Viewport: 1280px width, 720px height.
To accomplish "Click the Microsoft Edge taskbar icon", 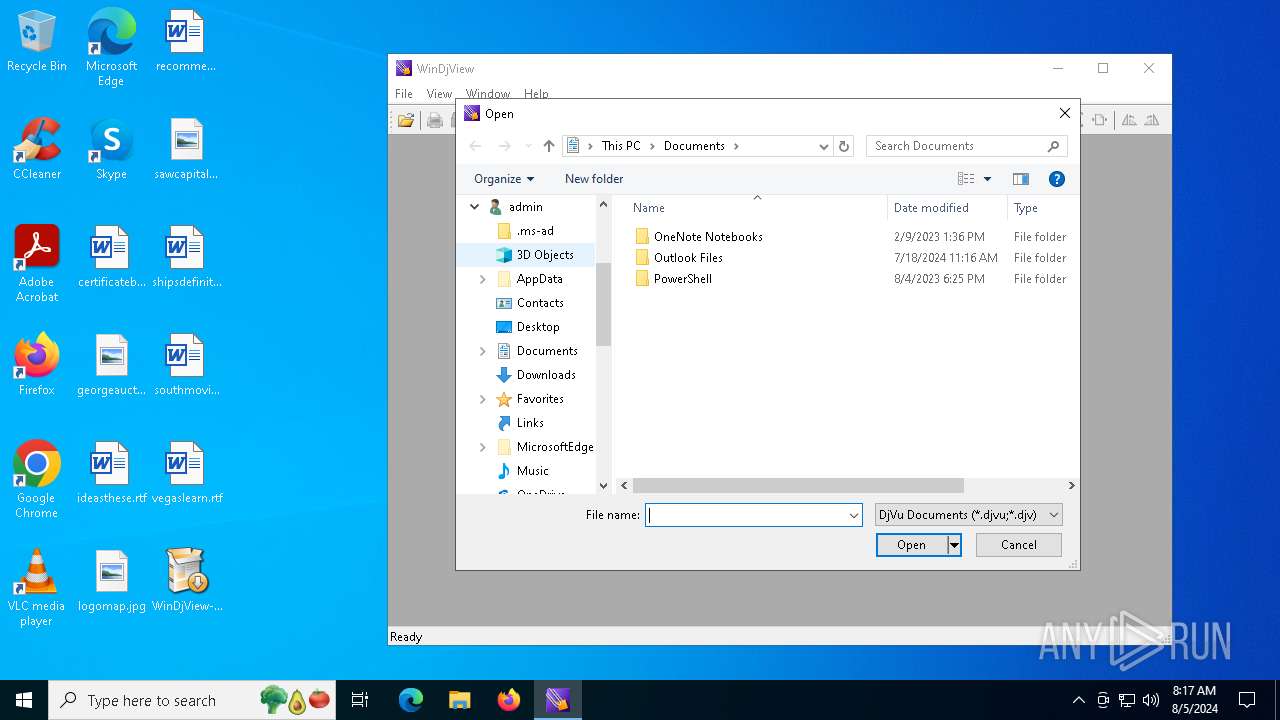I will click(411, 700).
